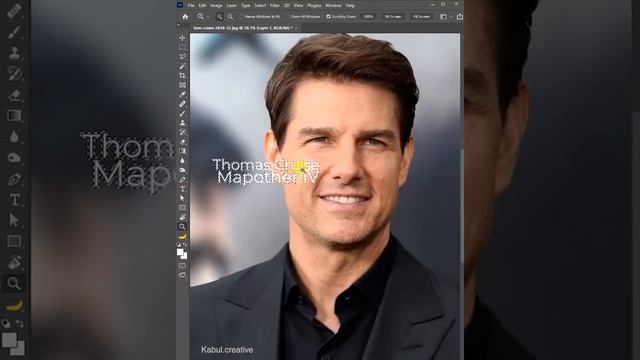This screenshot has height=360, width=640.
Task: Select the Spot Healing Brush tool
Action: [182, 104]
